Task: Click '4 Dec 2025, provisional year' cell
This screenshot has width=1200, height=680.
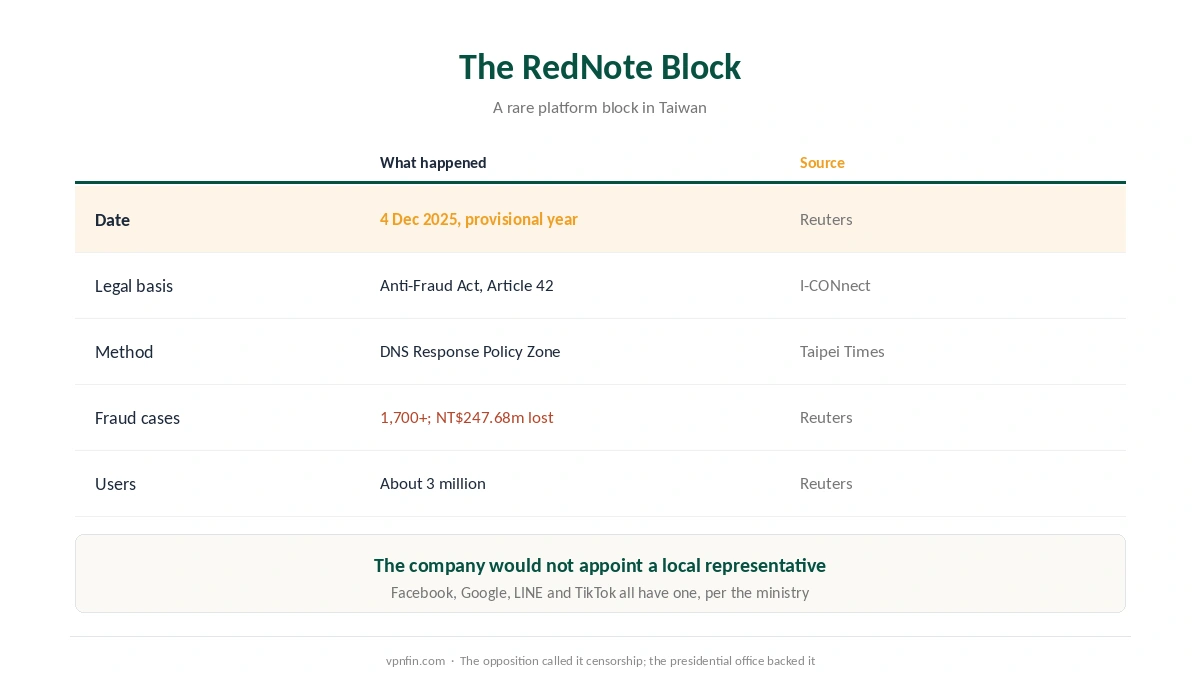Action: [479, 219]
